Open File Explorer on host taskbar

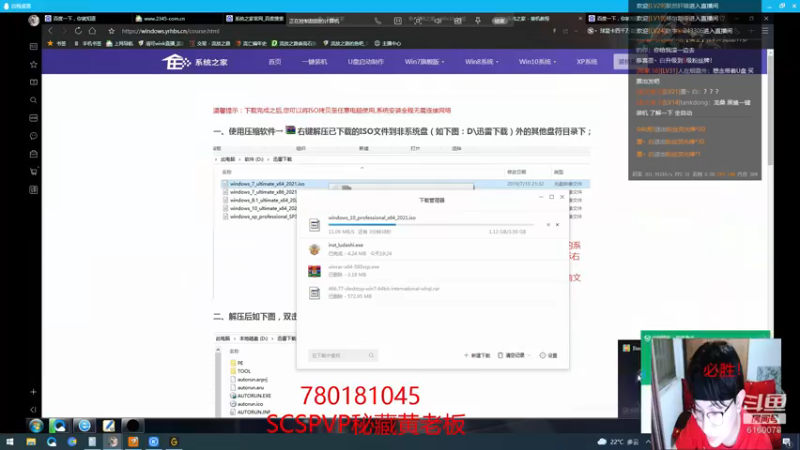click(31, 442)
